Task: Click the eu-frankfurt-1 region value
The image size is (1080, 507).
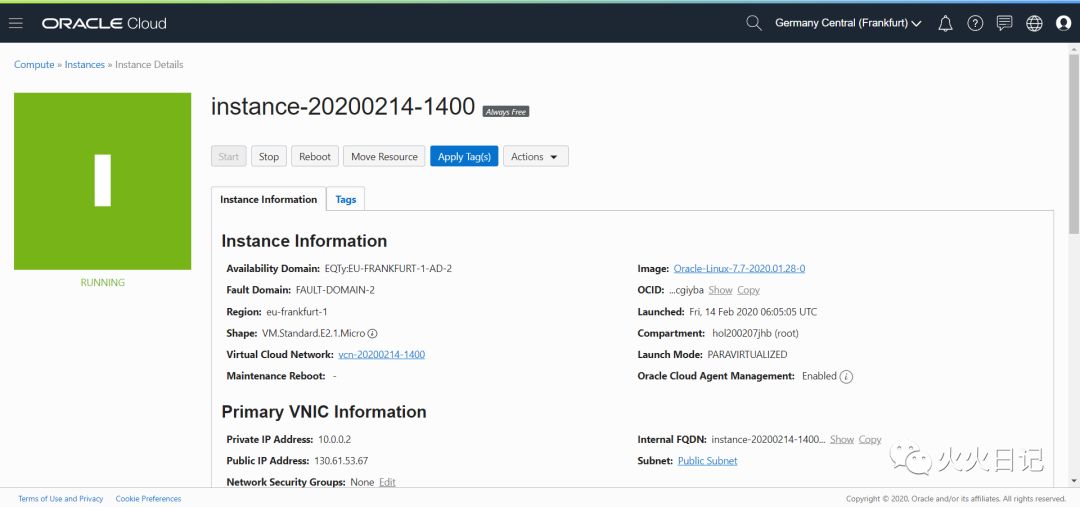Action: pyautogui.click(x=297, y=312)
